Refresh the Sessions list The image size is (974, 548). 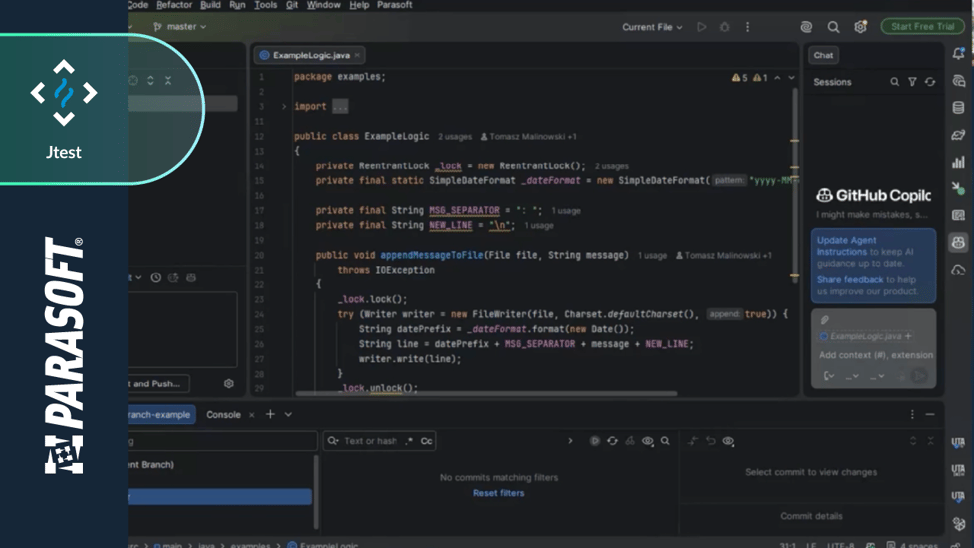pos(930,82)
